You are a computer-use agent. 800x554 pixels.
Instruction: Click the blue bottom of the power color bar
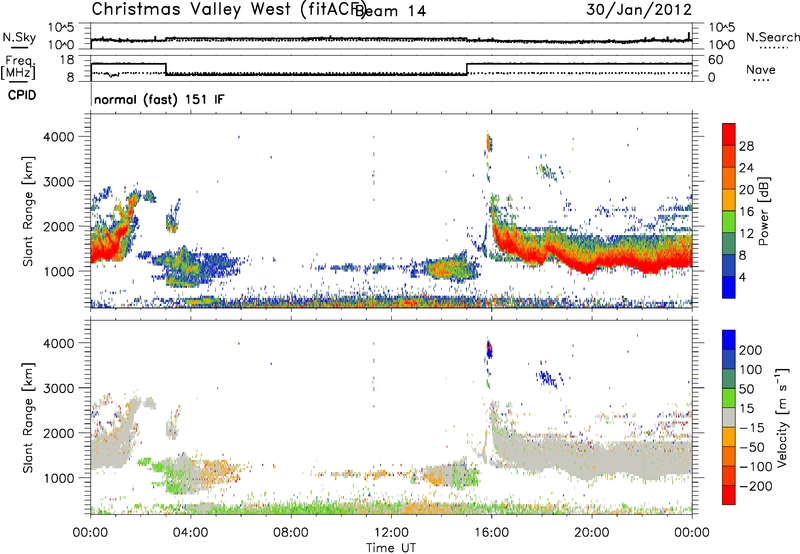point(729,287)
